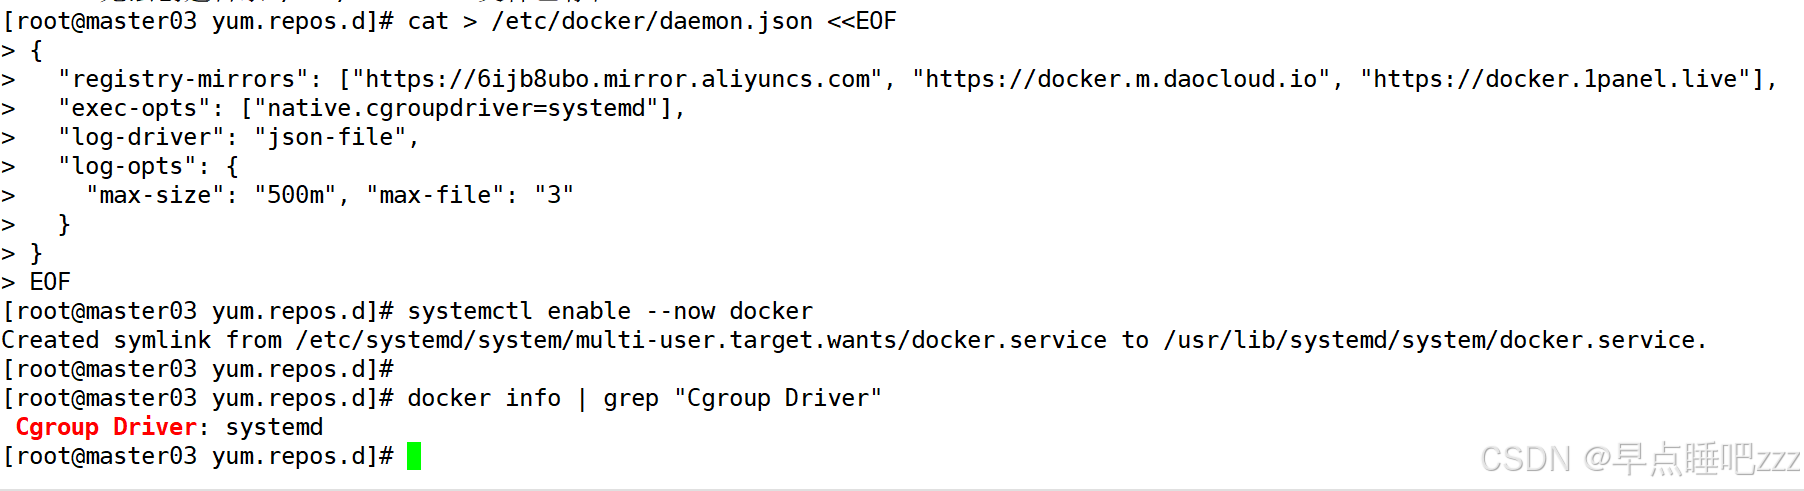
Task: Click the /usr/lib/systemd/system/docker.service path
Action: (1429, 340)
